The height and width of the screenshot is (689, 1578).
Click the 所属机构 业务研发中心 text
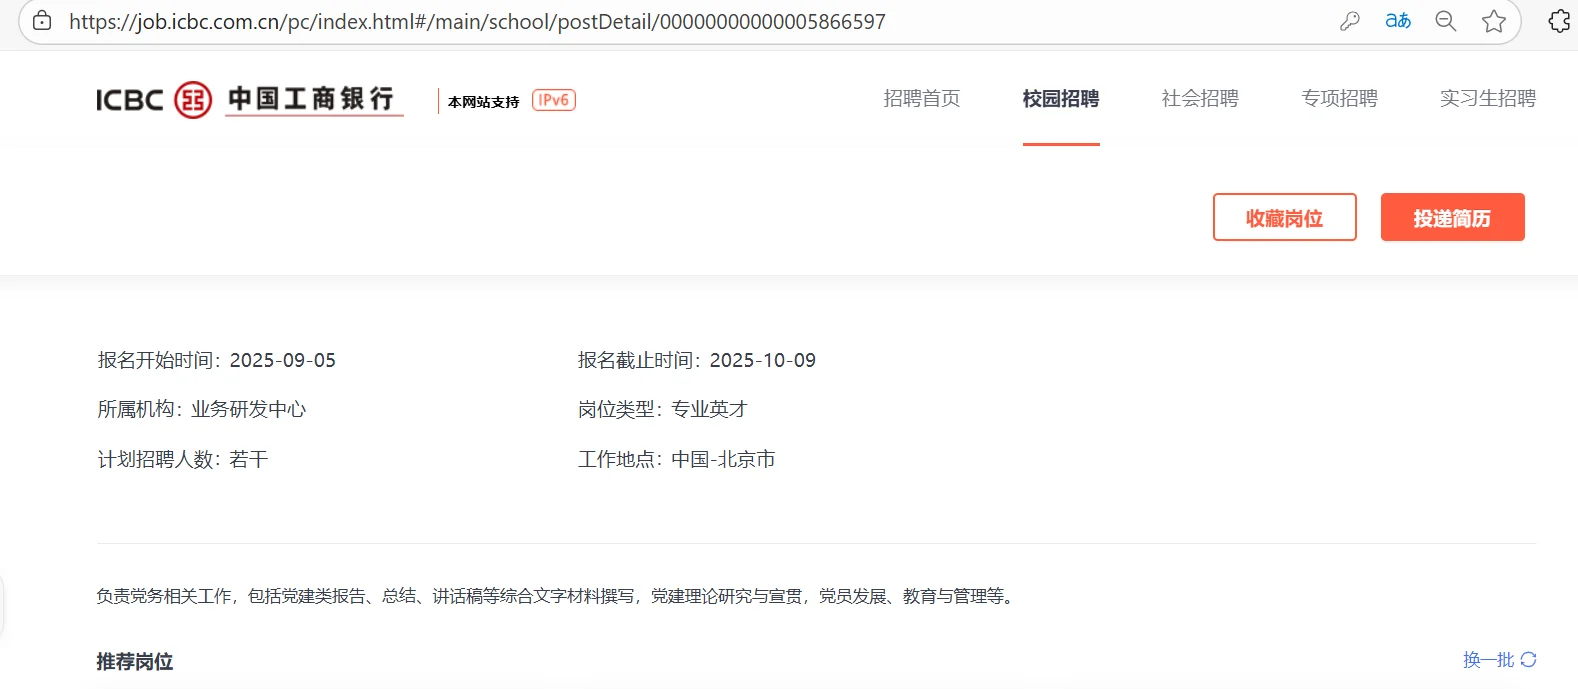click(x=202, y=409)
